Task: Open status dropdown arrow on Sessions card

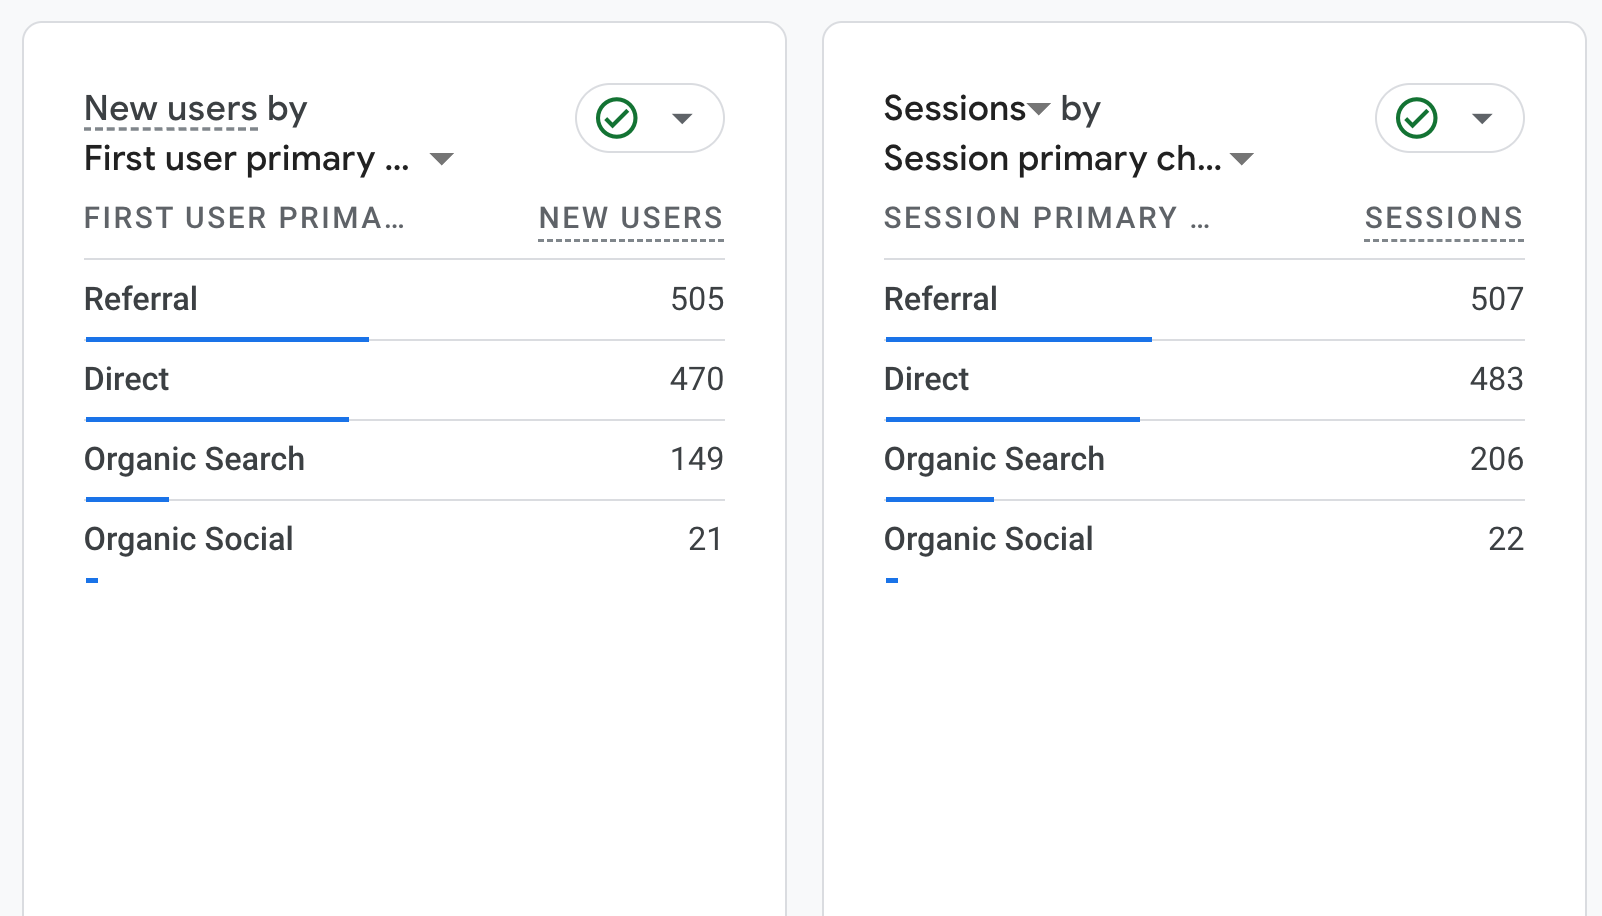Action: point(1483,119)
